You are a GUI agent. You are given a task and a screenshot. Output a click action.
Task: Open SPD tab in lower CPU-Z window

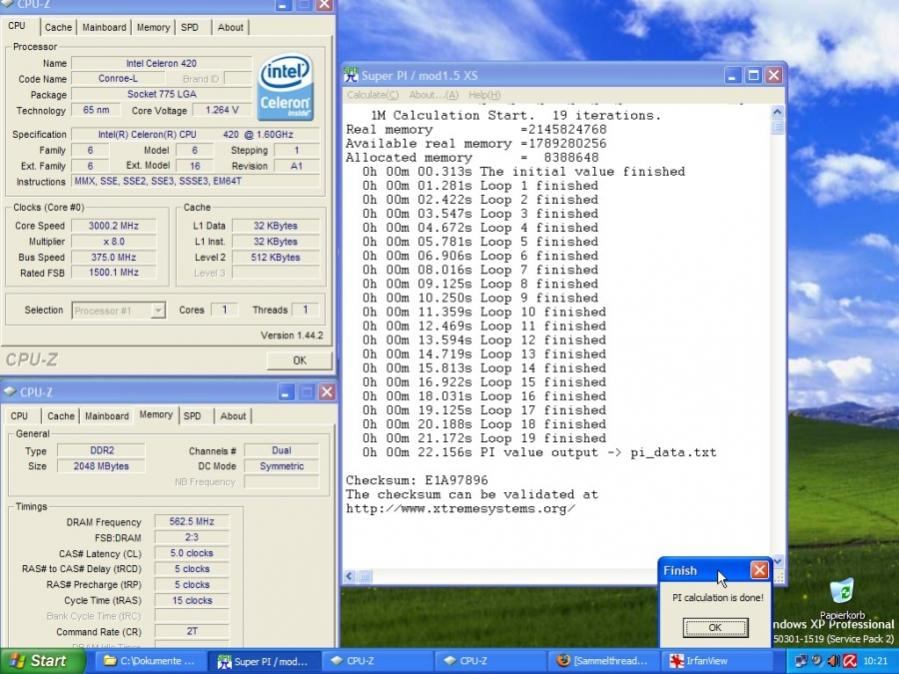(x=192, y=416)
